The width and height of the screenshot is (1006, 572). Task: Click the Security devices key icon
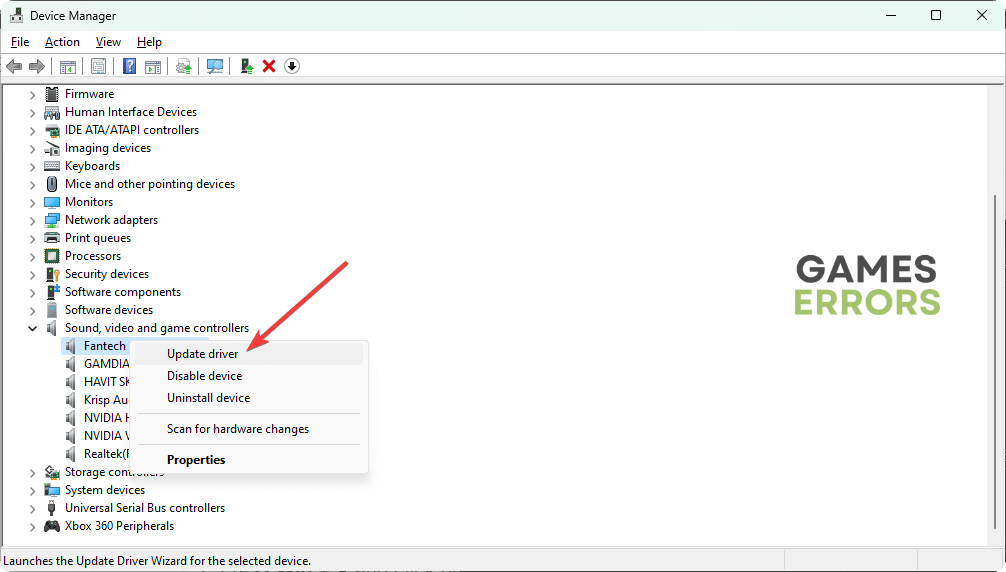(52, 274)
